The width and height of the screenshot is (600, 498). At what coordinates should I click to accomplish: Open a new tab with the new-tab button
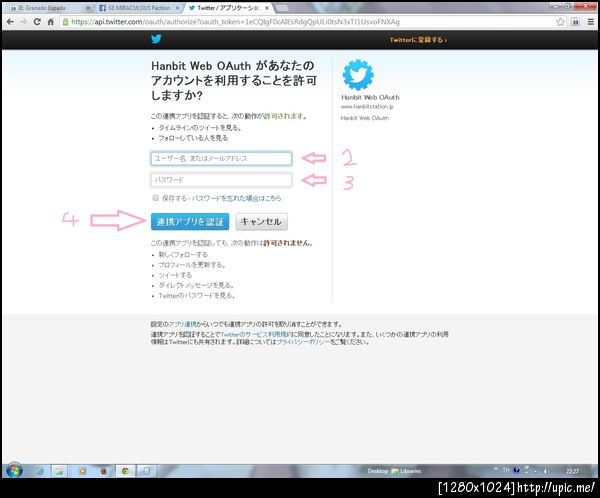click(x=282, y=8)
